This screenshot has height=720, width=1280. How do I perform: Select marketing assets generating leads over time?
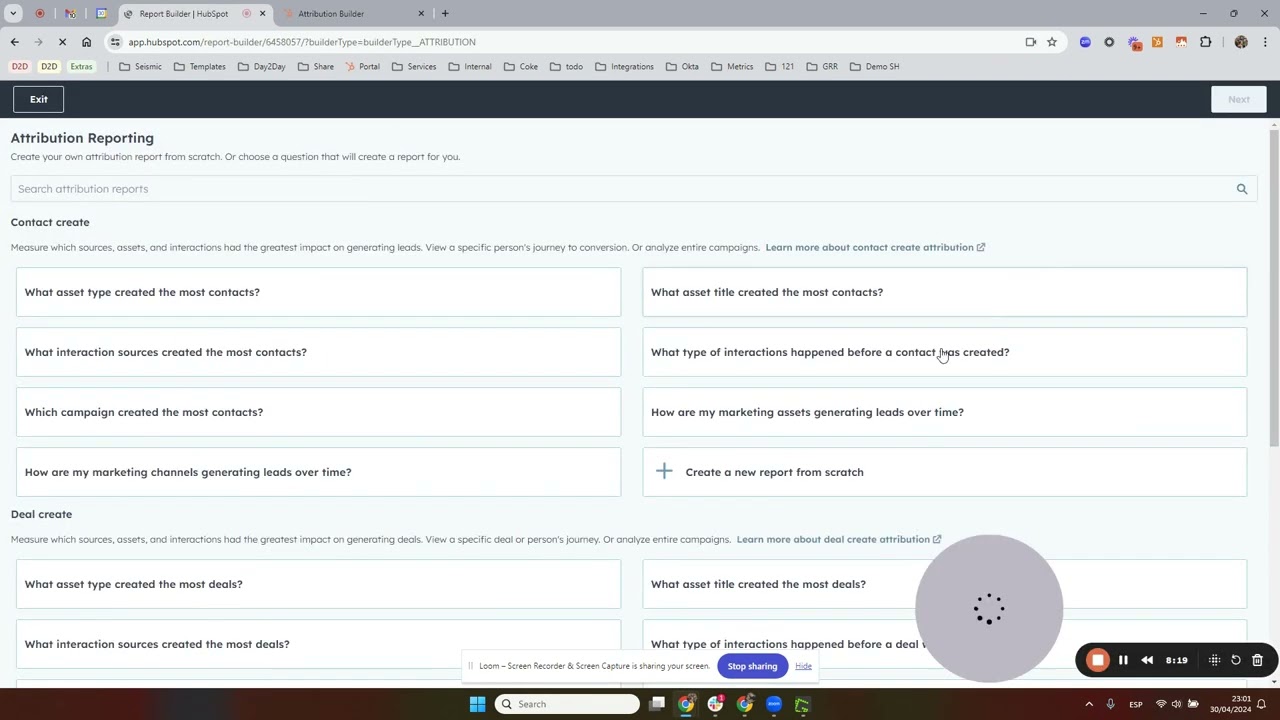945,412
